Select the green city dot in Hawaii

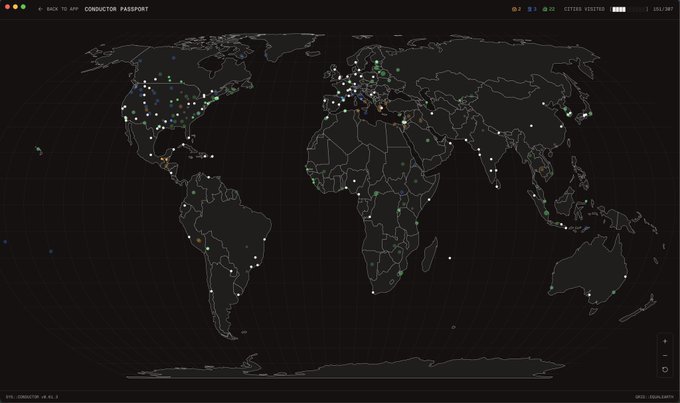click(x=38, y=149)
